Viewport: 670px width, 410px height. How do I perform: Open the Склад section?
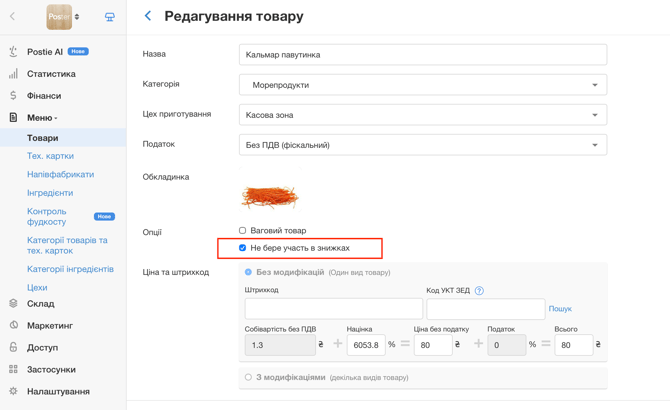(x=41, y=304)
